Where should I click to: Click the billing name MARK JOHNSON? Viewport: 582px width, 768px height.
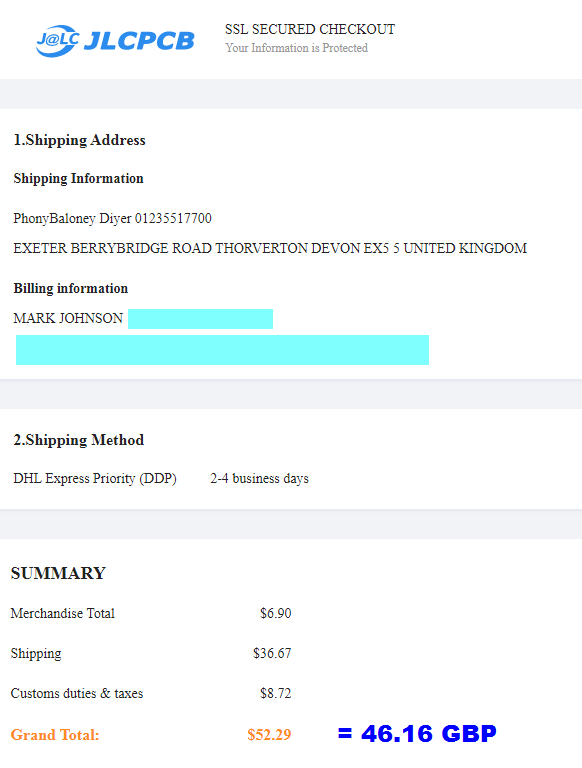[x=68, y=318]
